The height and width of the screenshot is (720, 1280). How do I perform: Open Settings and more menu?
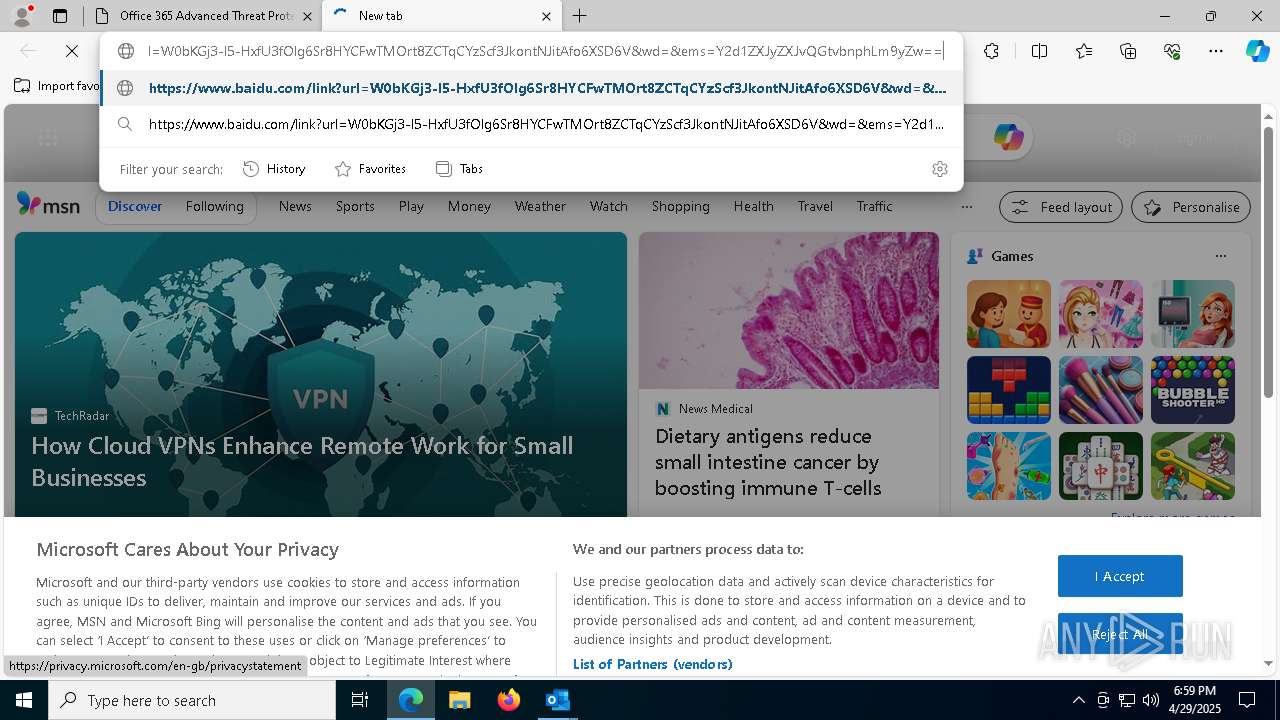click(x=1216, y=51)
